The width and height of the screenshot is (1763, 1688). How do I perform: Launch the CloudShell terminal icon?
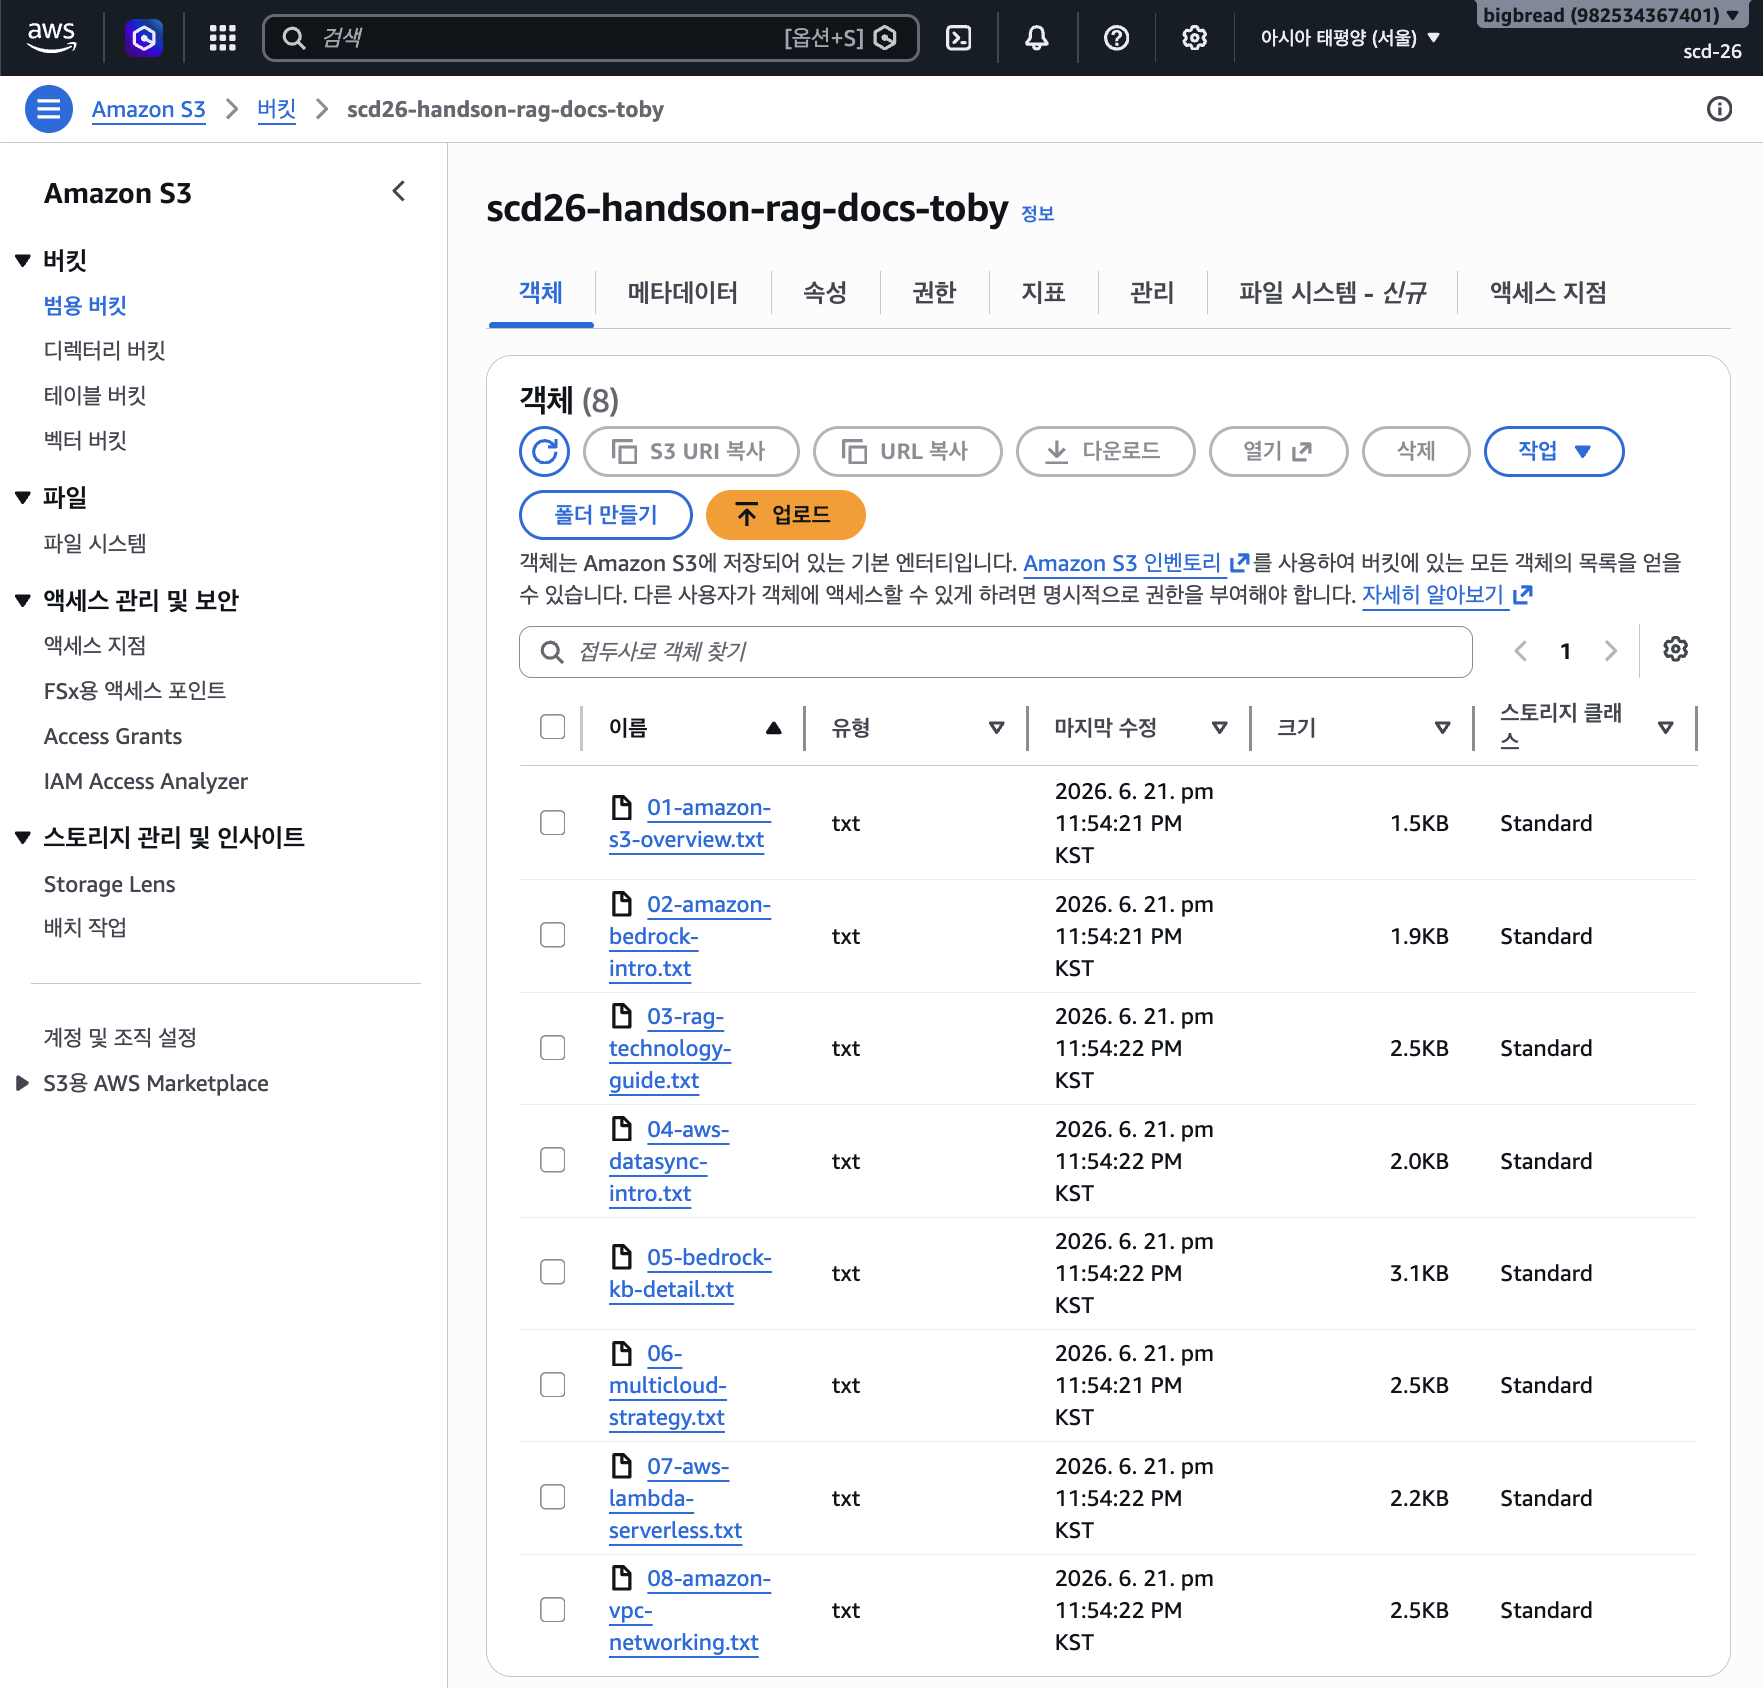[958, 38]
